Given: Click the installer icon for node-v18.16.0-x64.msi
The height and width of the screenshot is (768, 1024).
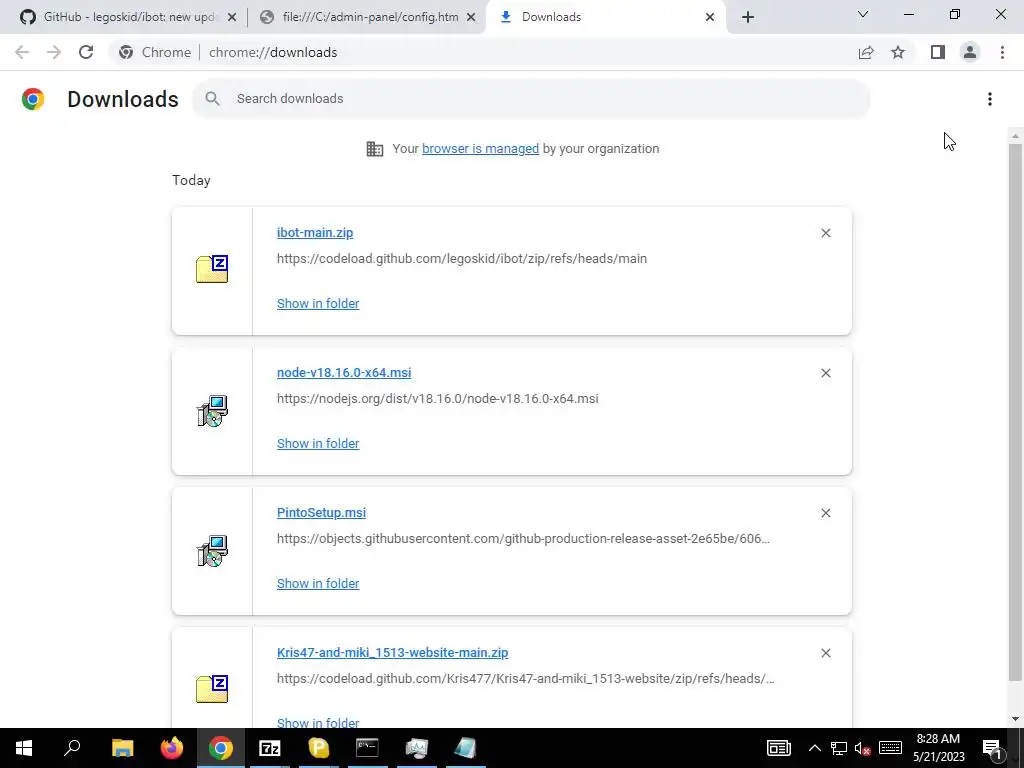Looking at the screenshot, I should click(x=212, y=411).
